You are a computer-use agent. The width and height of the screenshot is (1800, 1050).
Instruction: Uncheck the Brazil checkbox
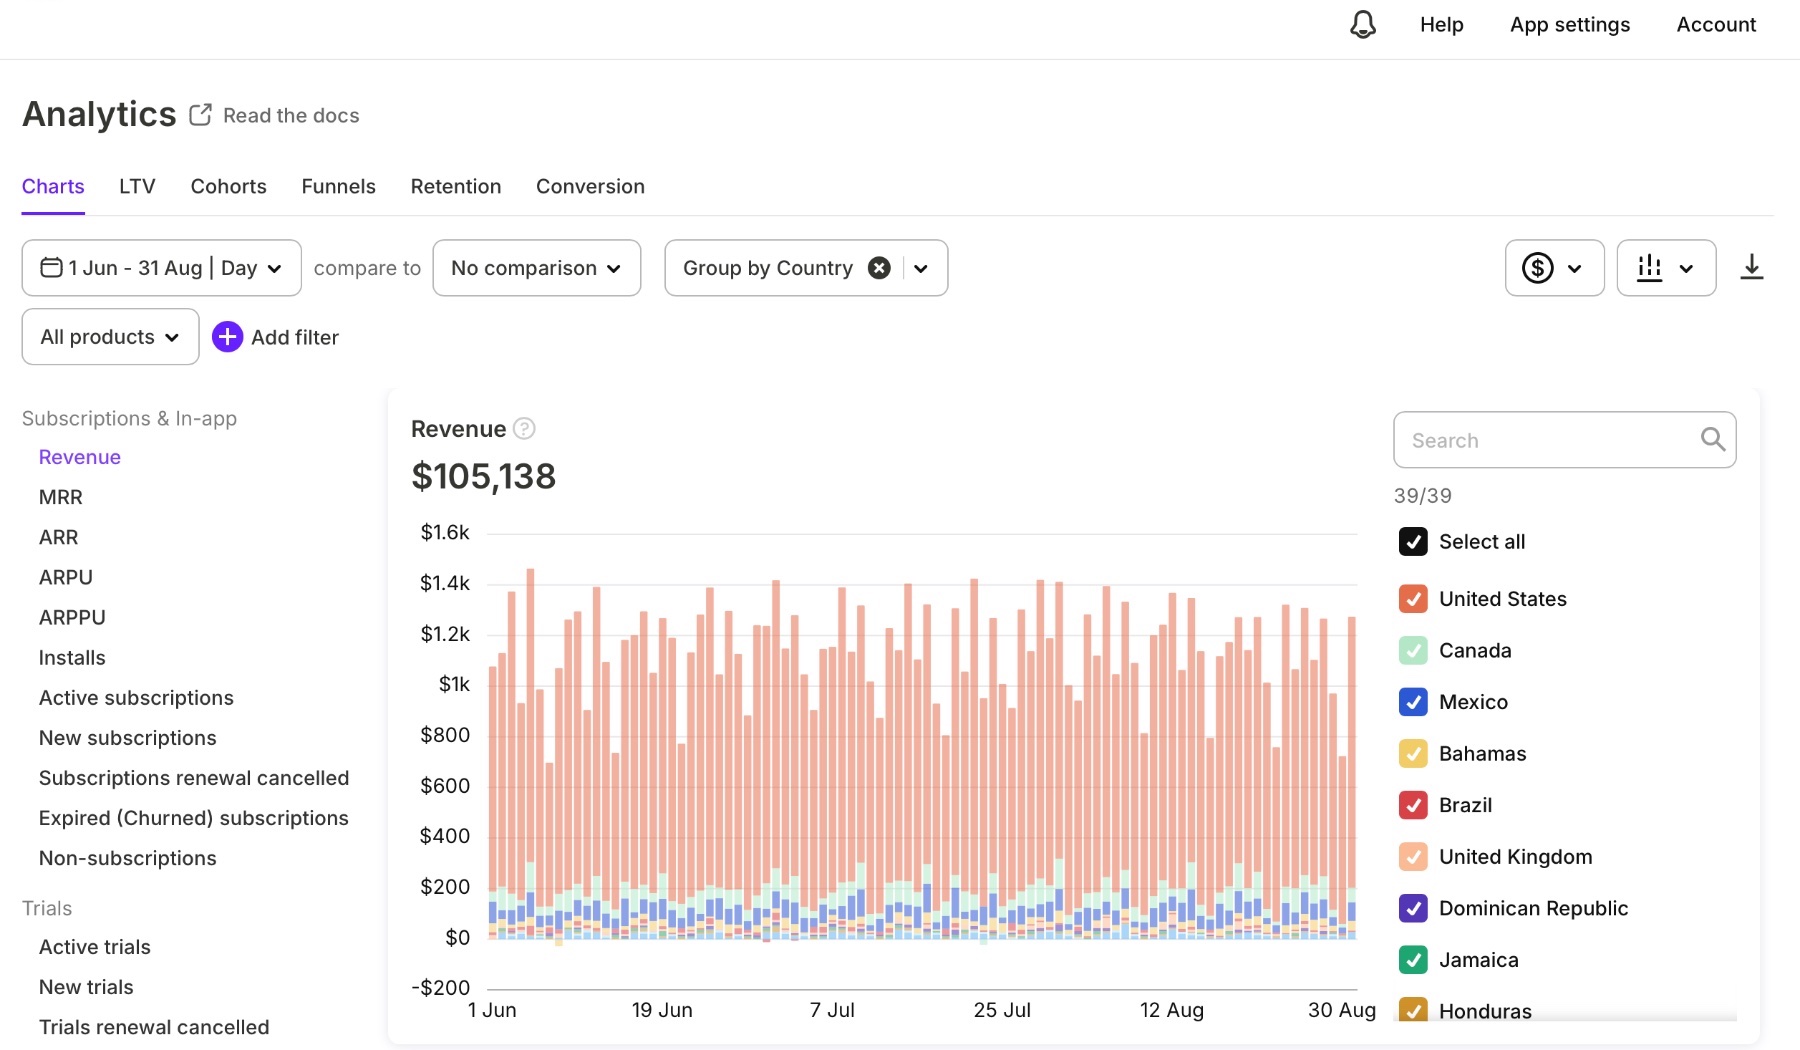point(1413,805)
